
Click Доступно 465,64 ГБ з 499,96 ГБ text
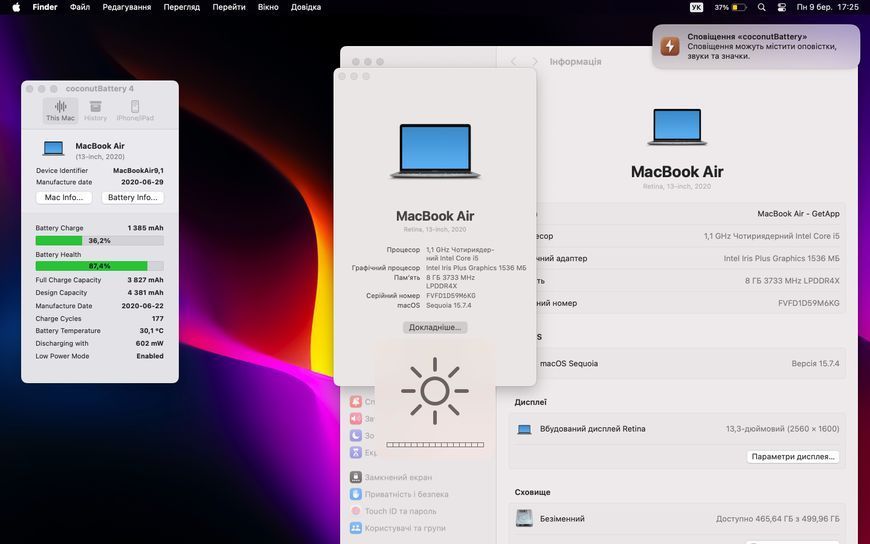777,518
